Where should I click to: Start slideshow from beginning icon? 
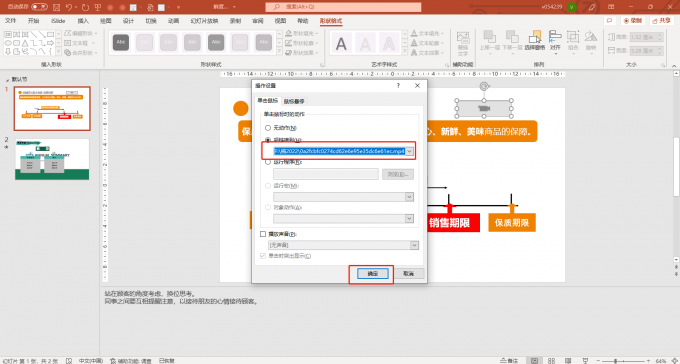(x=98, y=7)
